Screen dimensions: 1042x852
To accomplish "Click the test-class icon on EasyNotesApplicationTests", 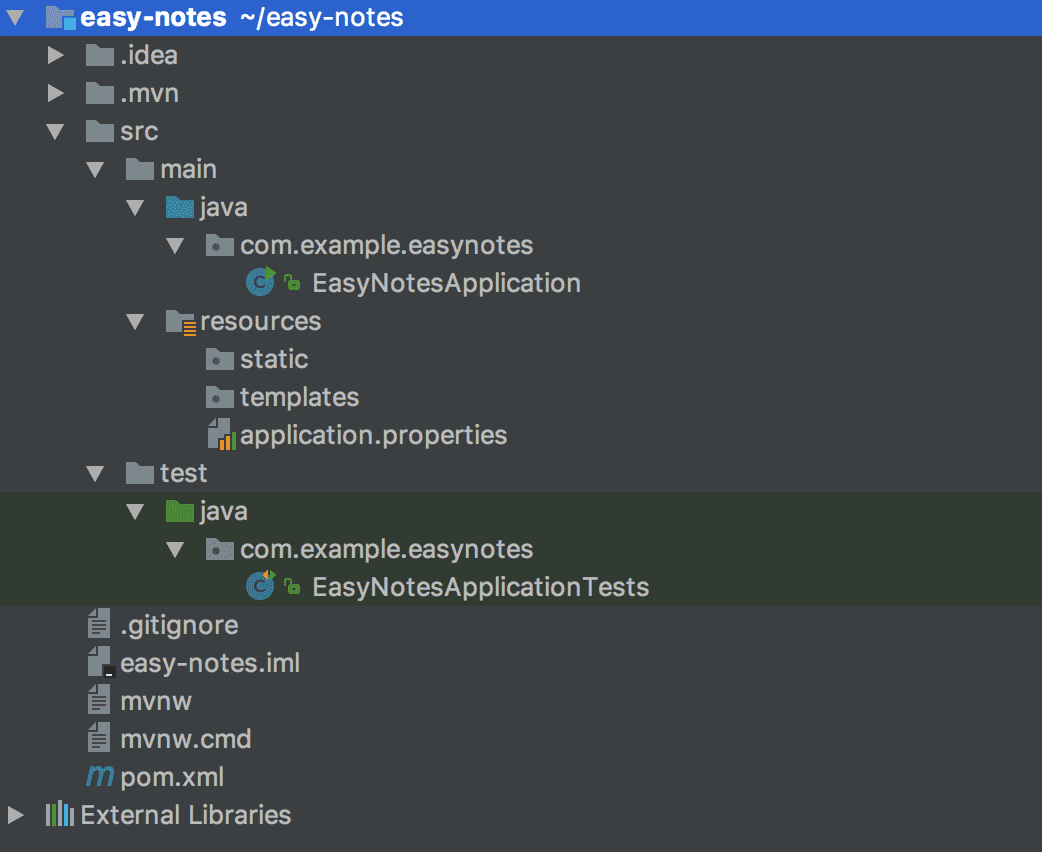I will [259, 587].
